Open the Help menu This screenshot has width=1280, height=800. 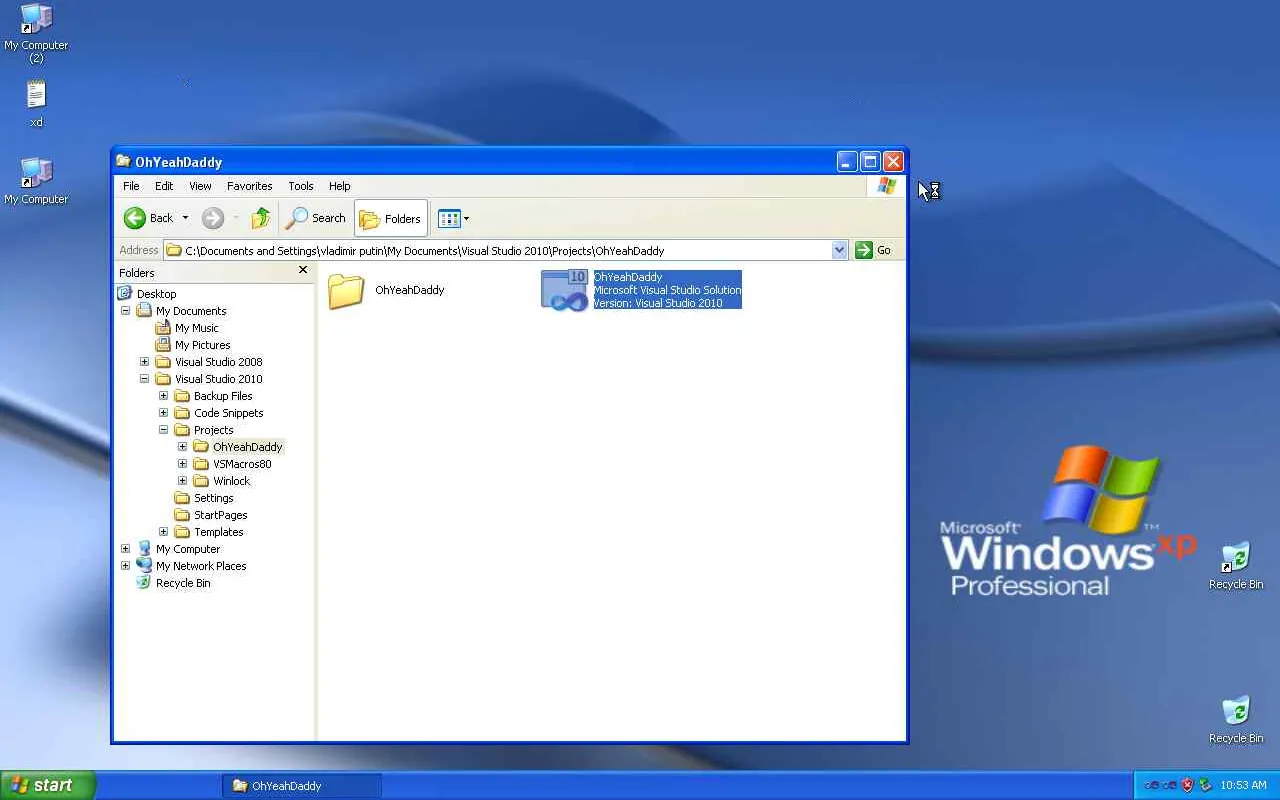pyautogui.click(x=340, y=186)
